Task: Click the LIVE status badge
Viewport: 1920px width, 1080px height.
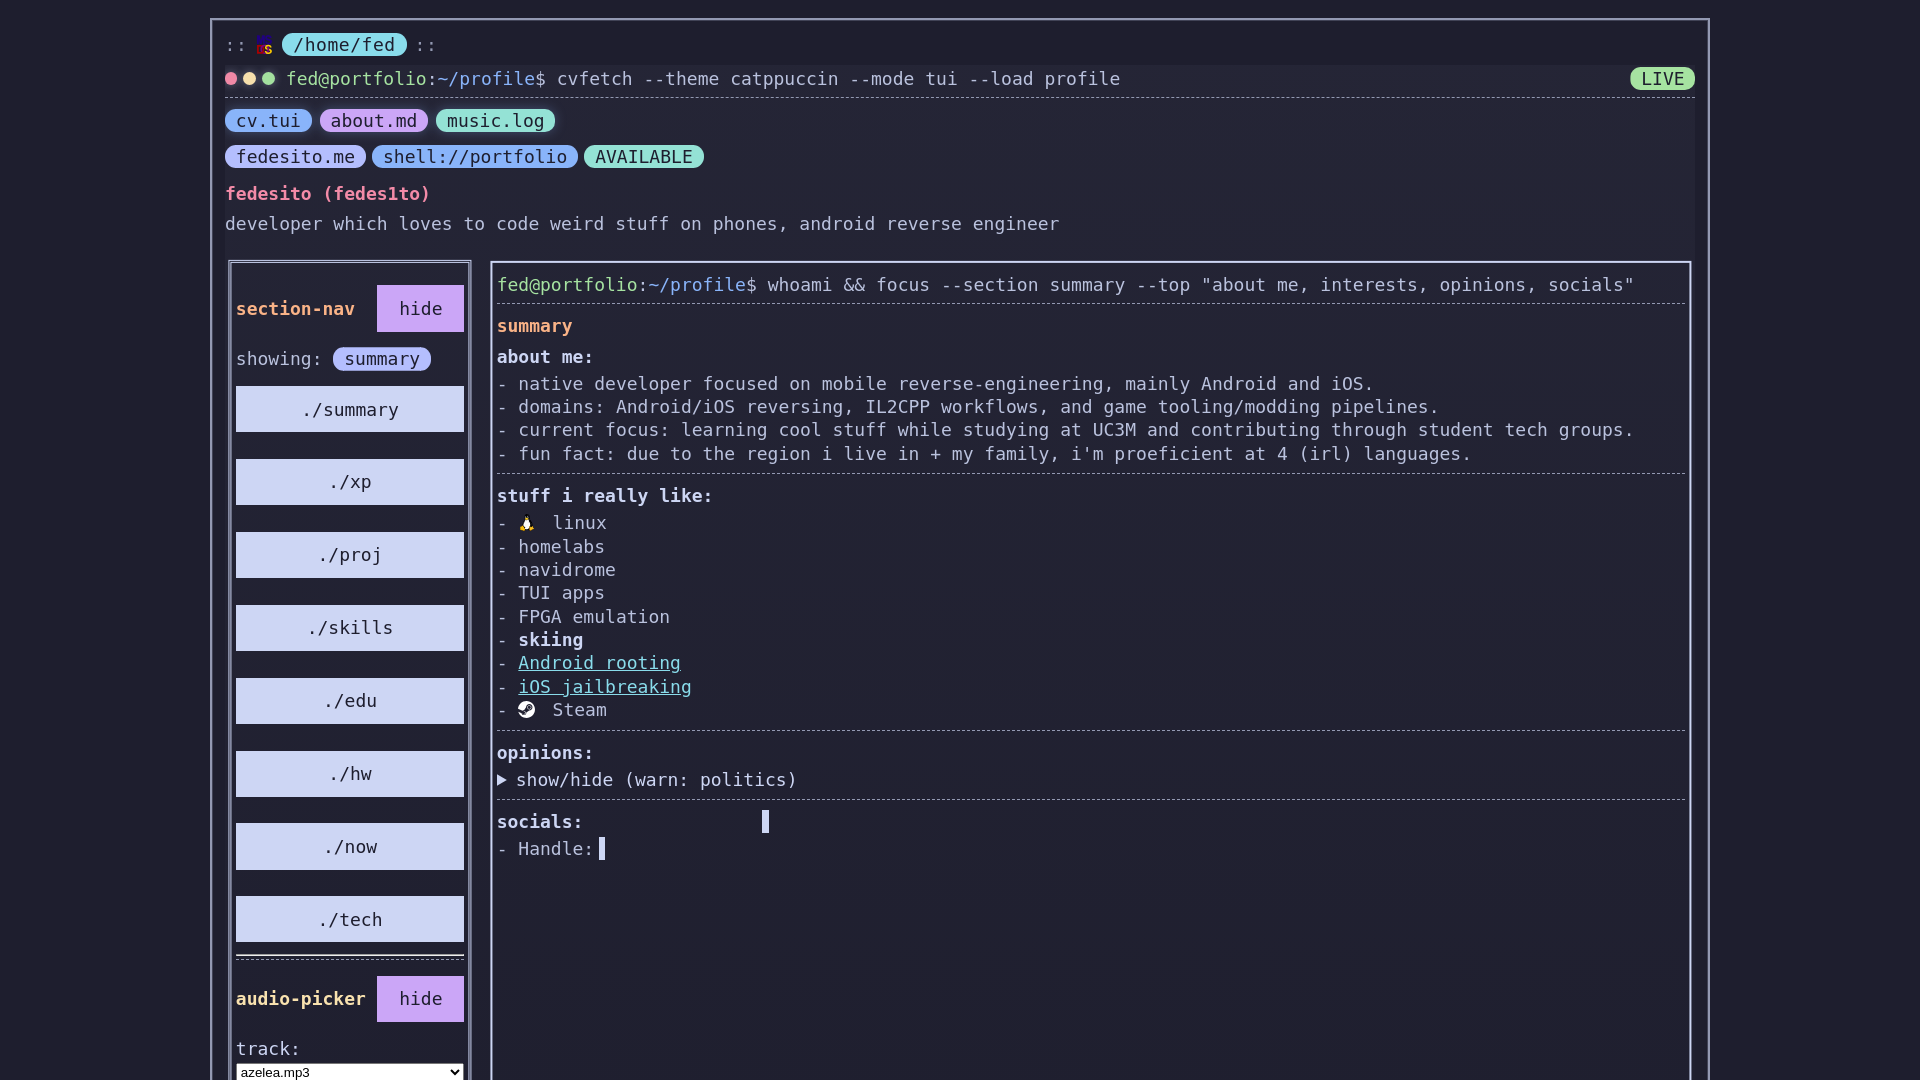Action: (1662, 79)
